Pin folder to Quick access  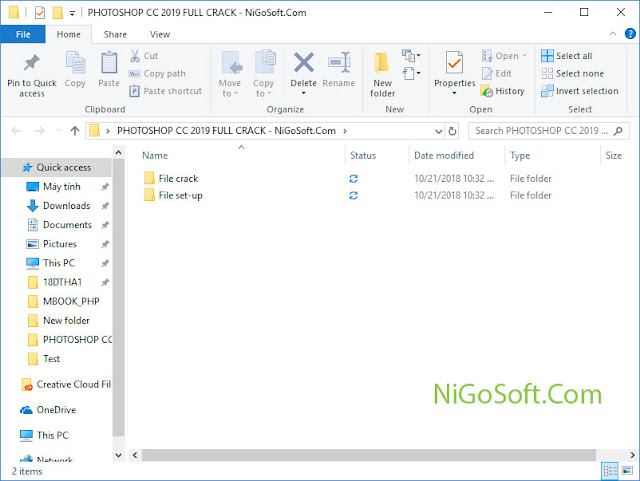pos(31,75)
